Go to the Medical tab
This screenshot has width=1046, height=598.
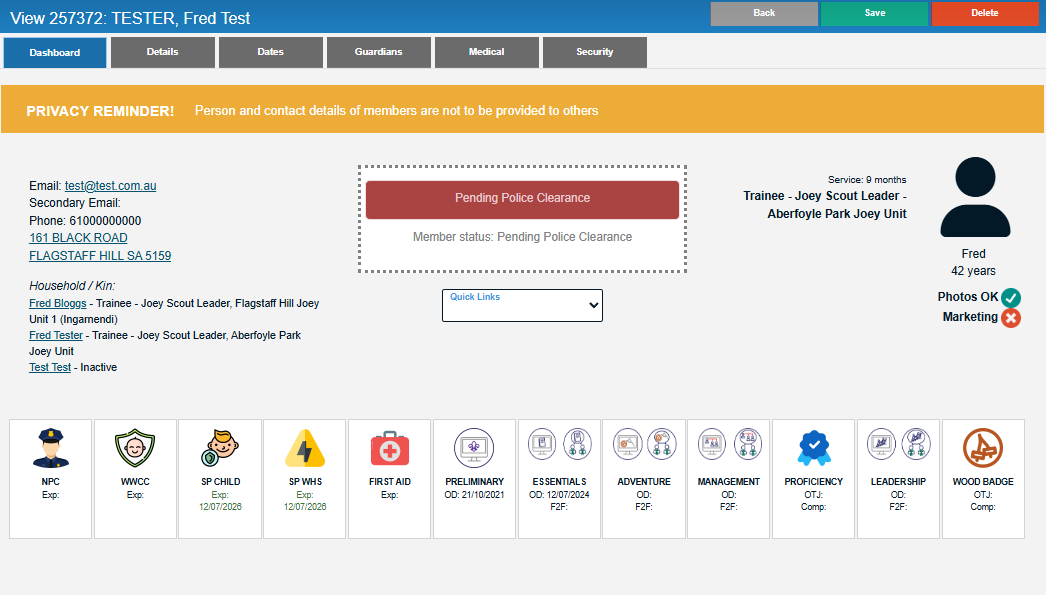click(487, 52)
